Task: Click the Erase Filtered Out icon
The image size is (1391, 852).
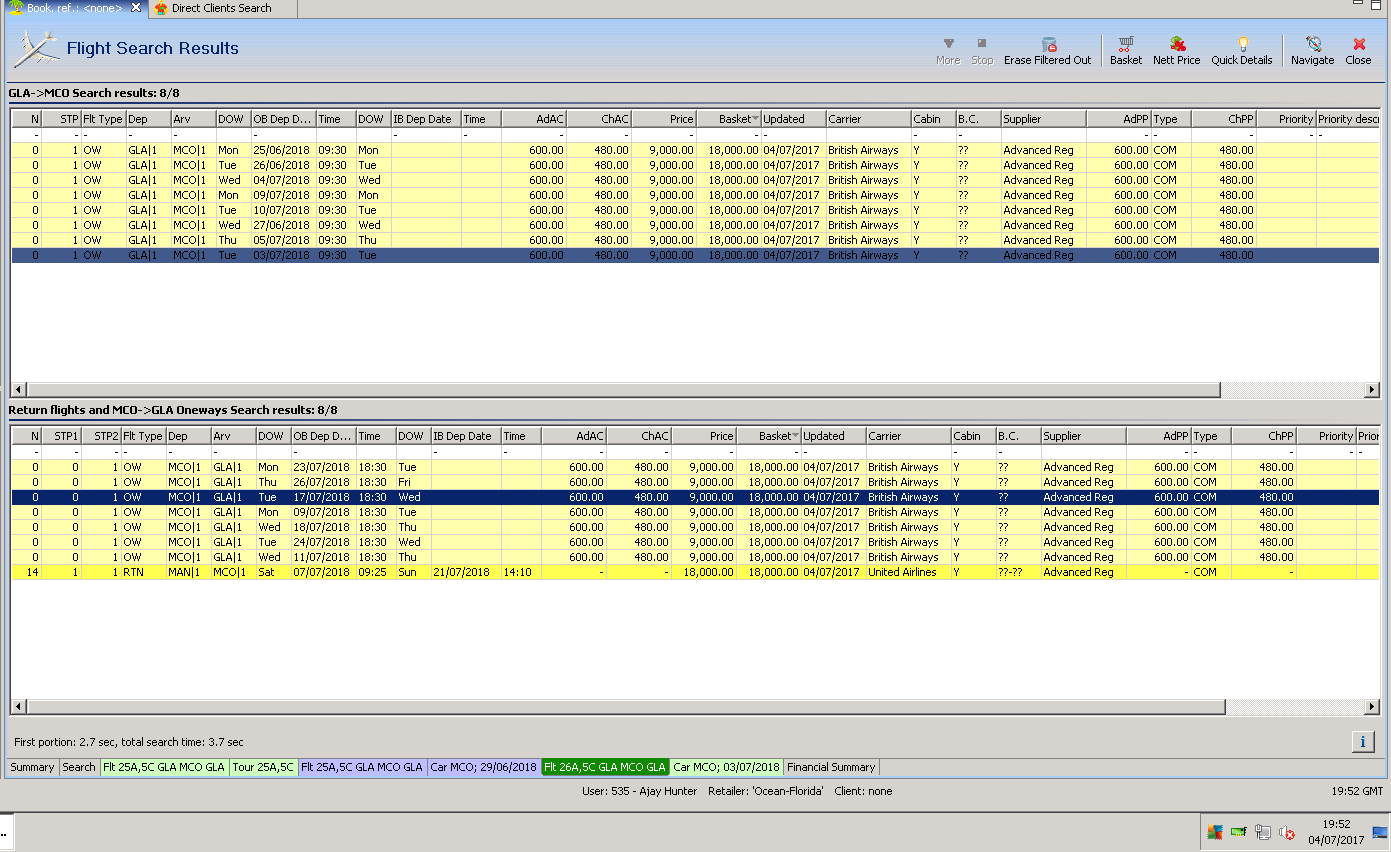Action: [x=1048, y=44]
